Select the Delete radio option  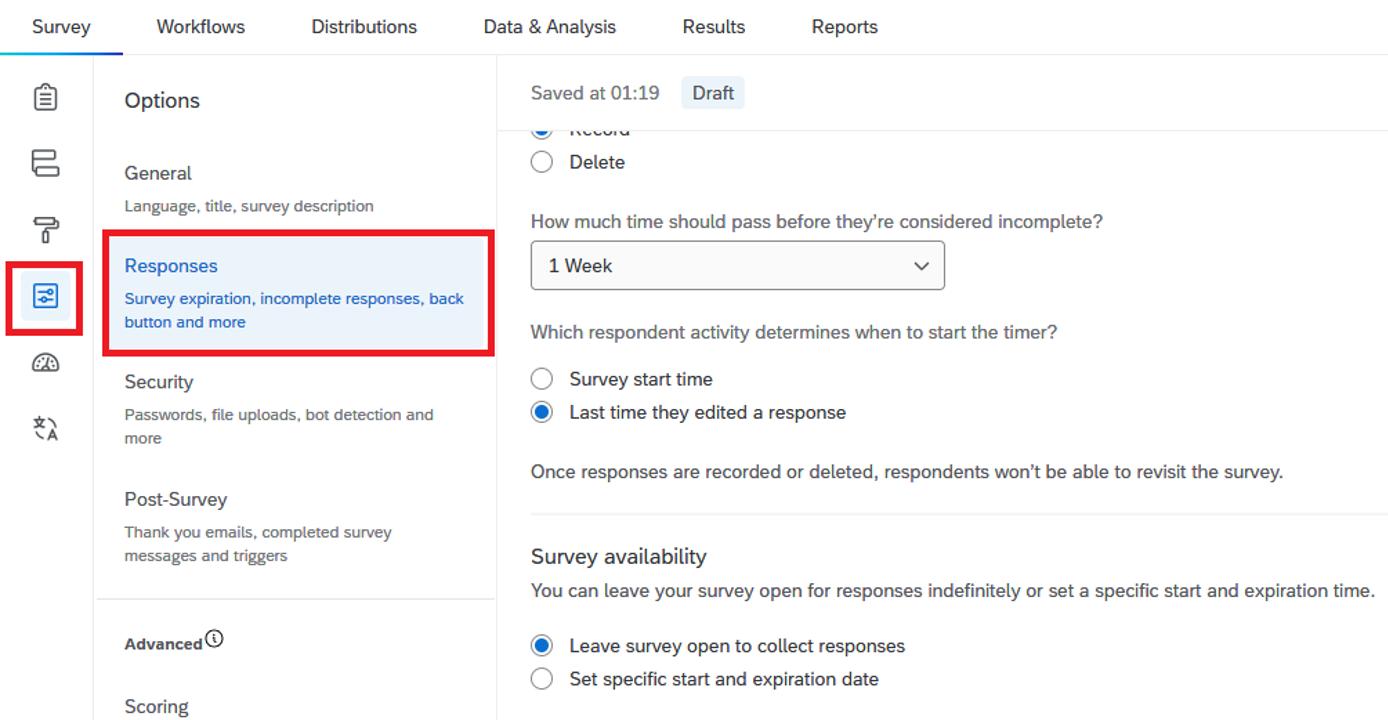click(x=542, y=162)
